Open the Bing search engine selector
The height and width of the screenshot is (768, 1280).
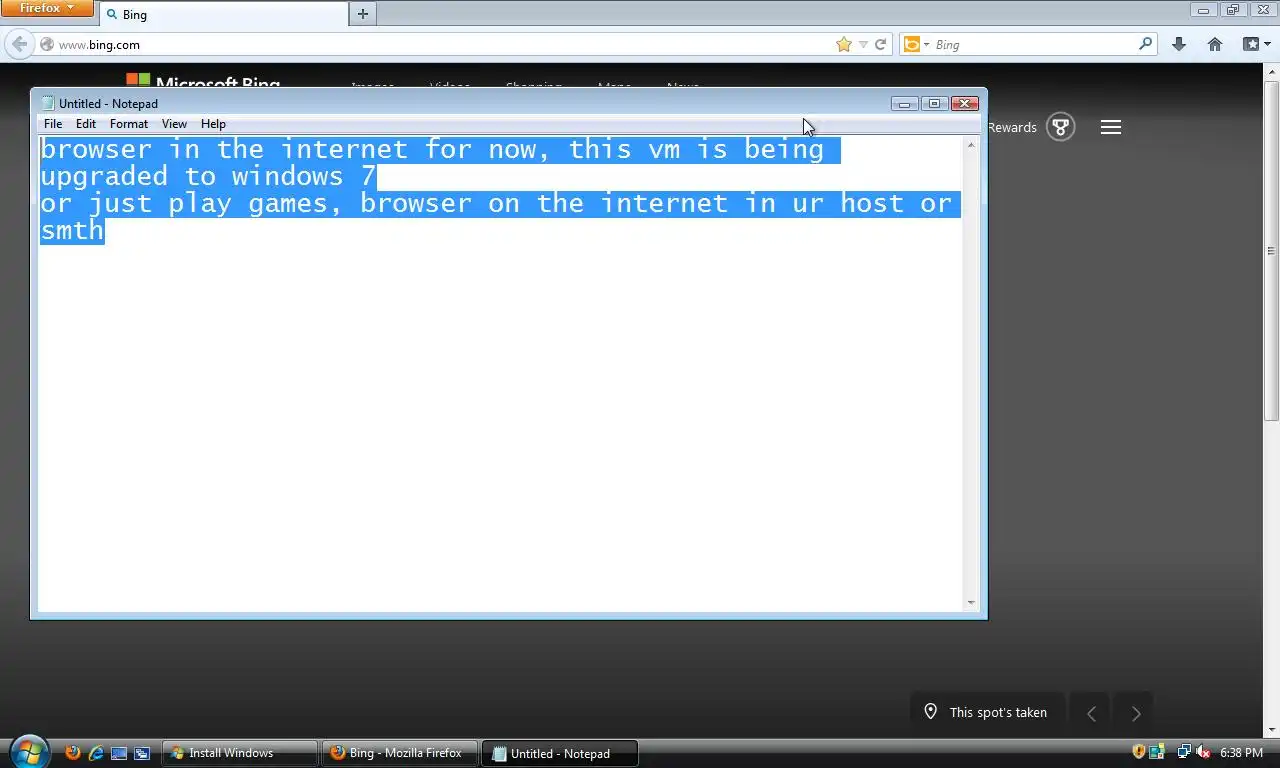(916, 44)
